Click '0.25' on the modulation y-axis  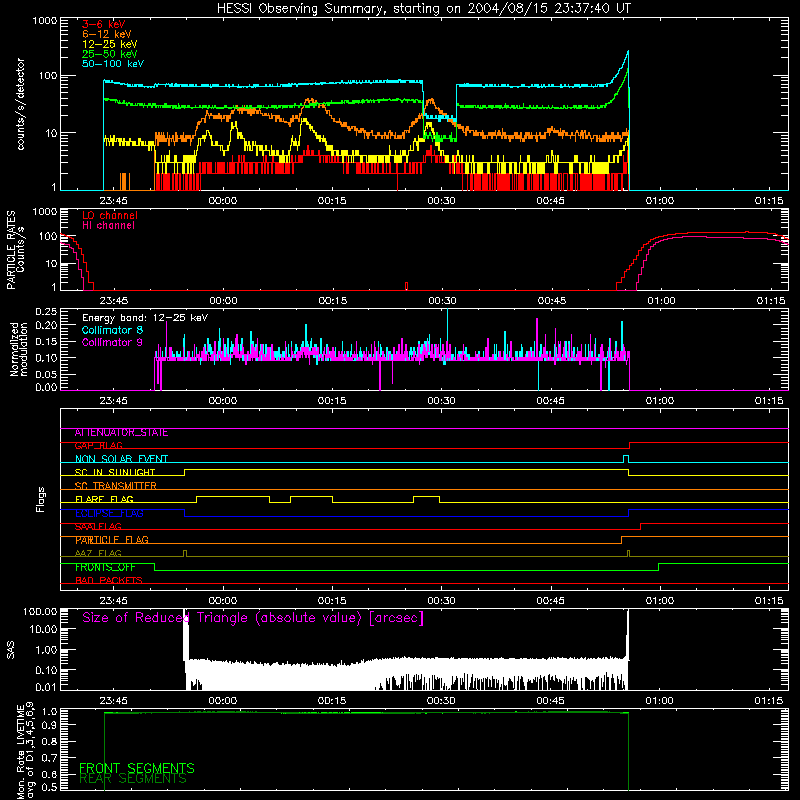click(46, 312)
